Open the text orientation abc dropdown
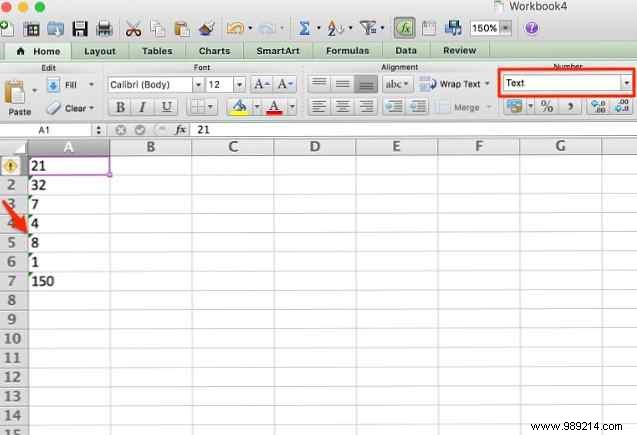This screenshot has height=435, width=637. [x=396, y=84]
